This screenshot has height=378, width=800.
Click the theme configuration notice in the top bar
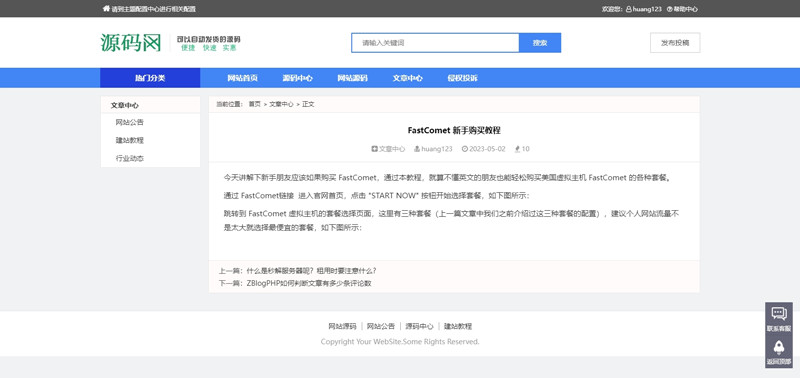tap(153, 9)
